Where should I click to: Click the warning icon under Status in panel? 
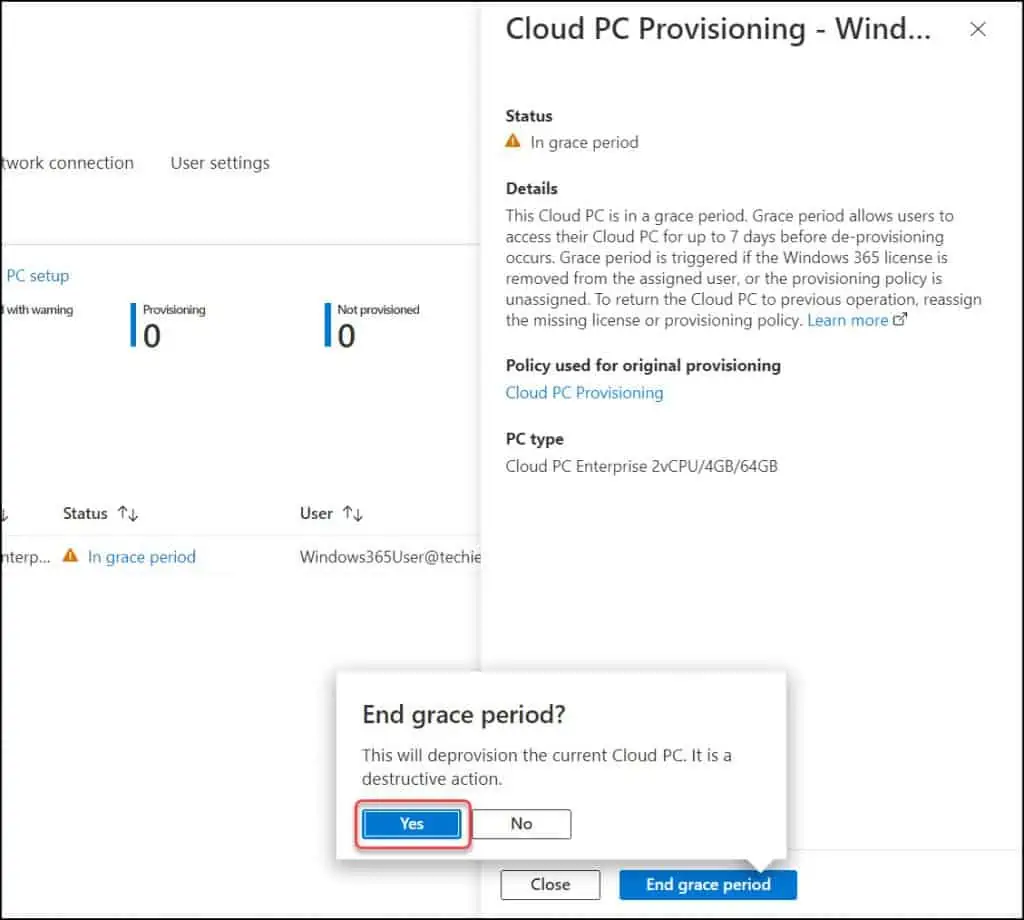pos(513,141)
